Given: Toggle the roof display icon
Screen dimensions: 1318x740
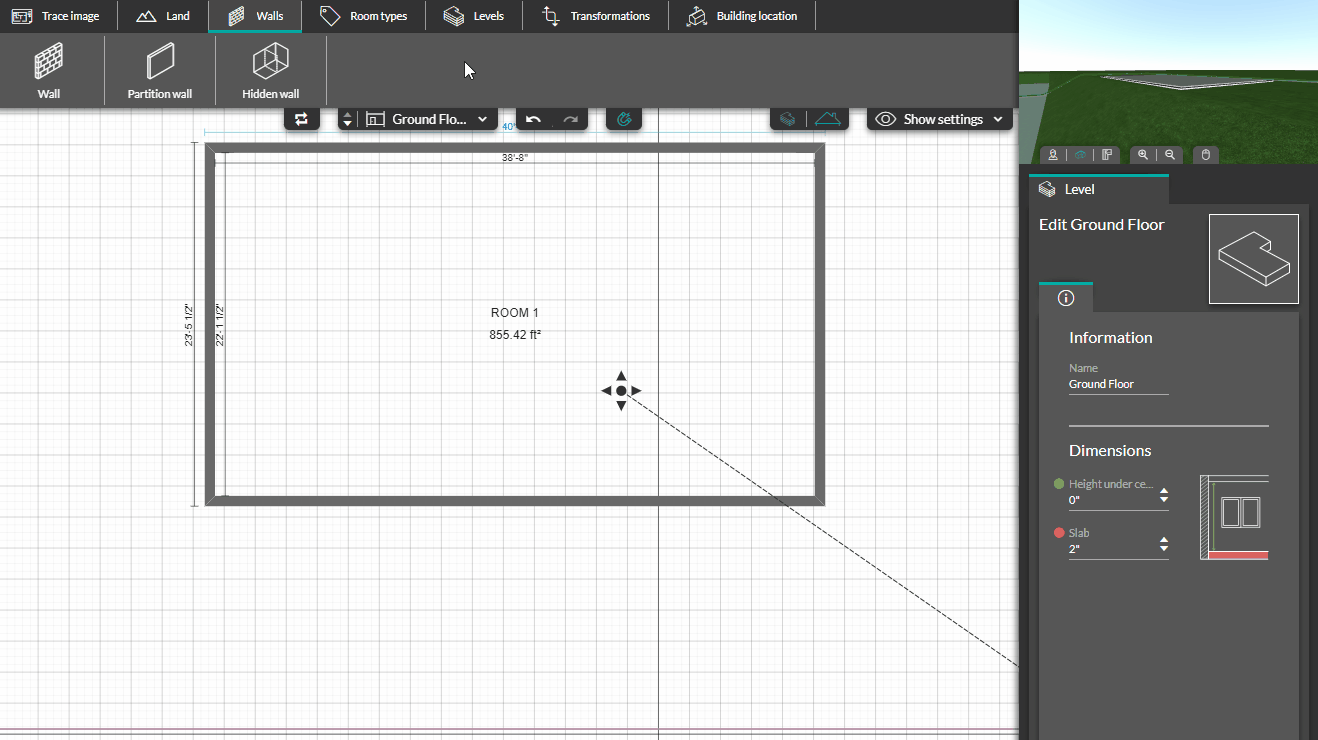Looking at the screenshot, I should coord(827,119).
